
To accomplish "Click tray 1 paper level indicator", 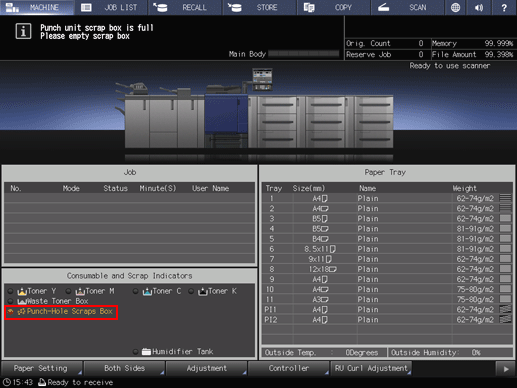I will coord(505,198).
